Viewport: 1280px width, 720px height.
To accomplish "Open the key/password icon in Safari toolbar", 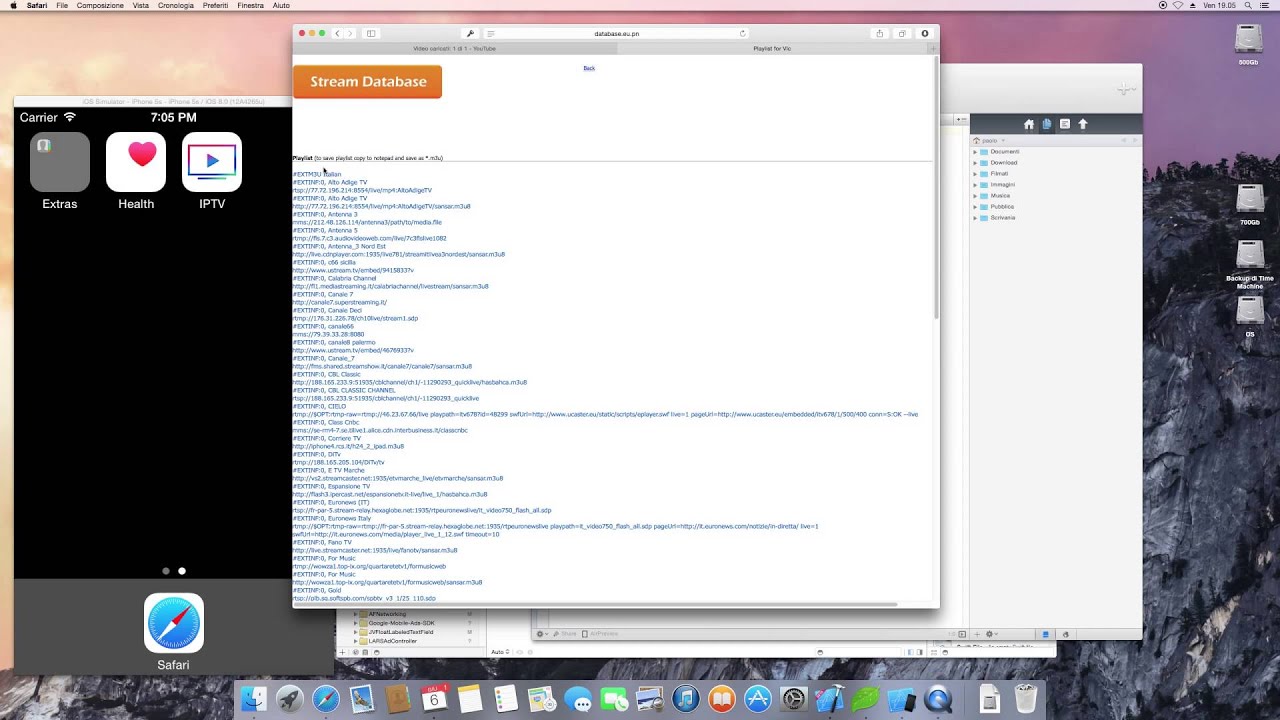I will [470, 33].
